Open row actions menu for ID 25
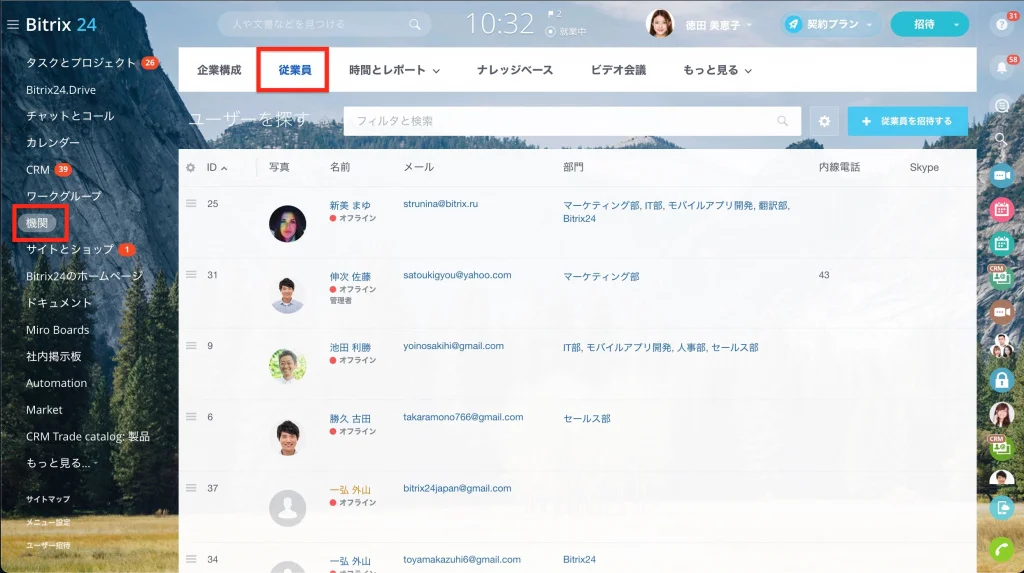The width and height of the screenshot is (1024, 573). (x=191, y=203)
